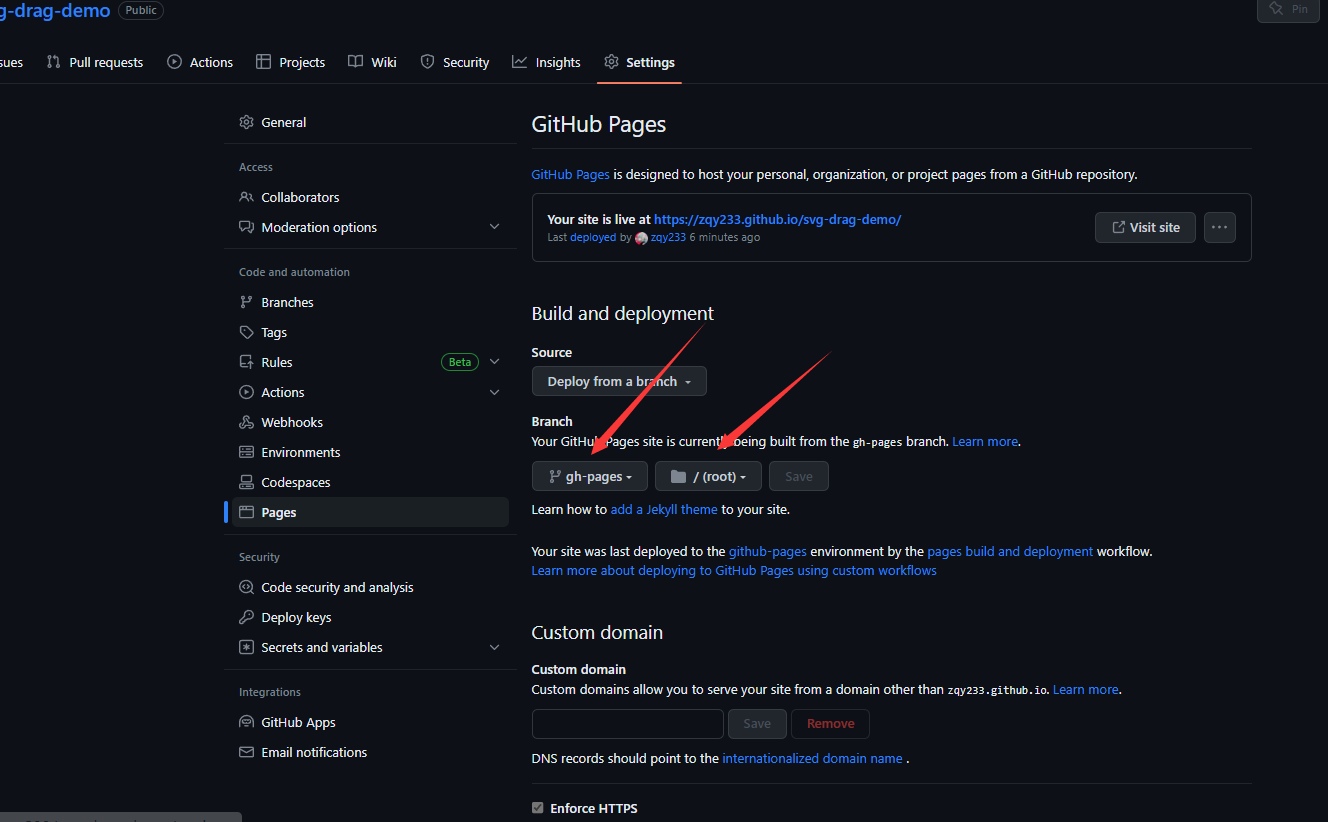Open the Actions repository tab
Viewport: 1328px width, 822px height.
pyautogui.click(x=200, y=62)
